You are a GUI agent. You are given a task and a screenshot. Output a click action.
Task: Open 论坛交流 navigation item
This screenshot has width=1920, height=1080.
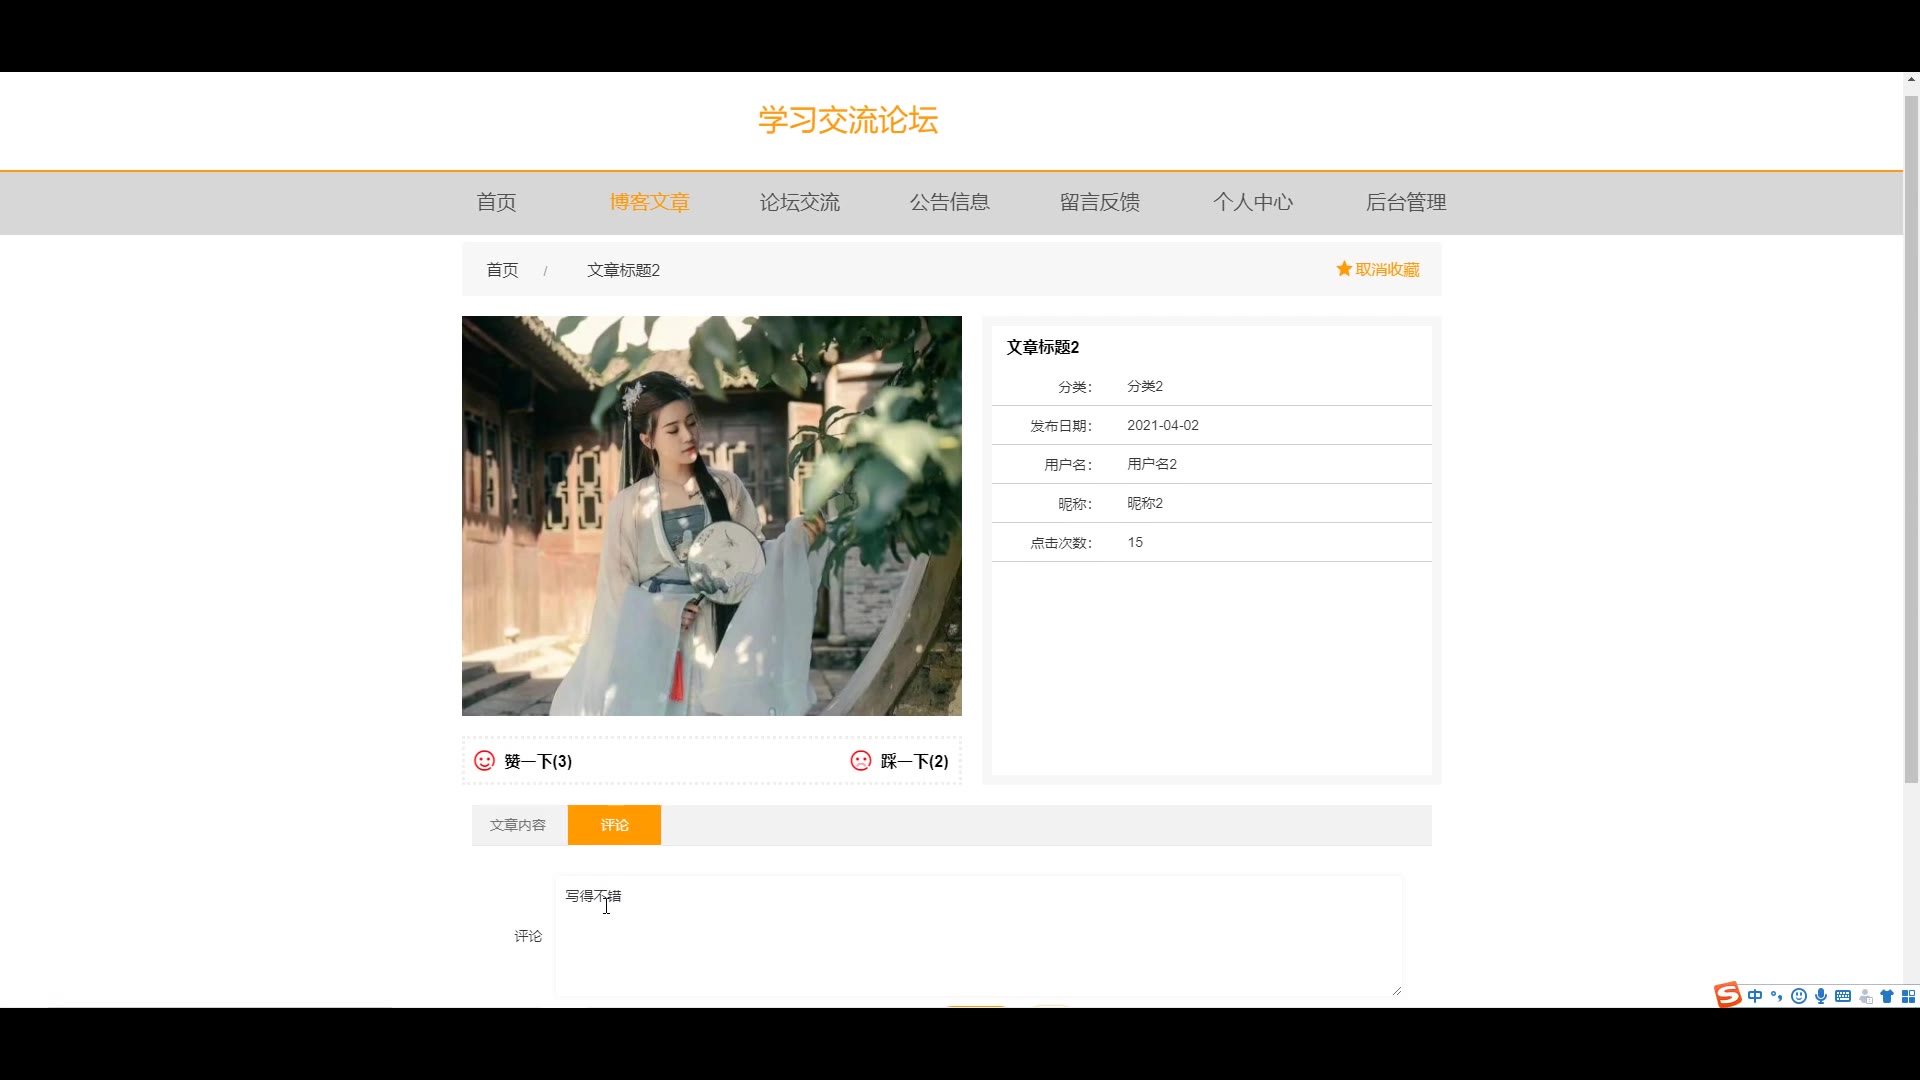click(x=799, y=202)
